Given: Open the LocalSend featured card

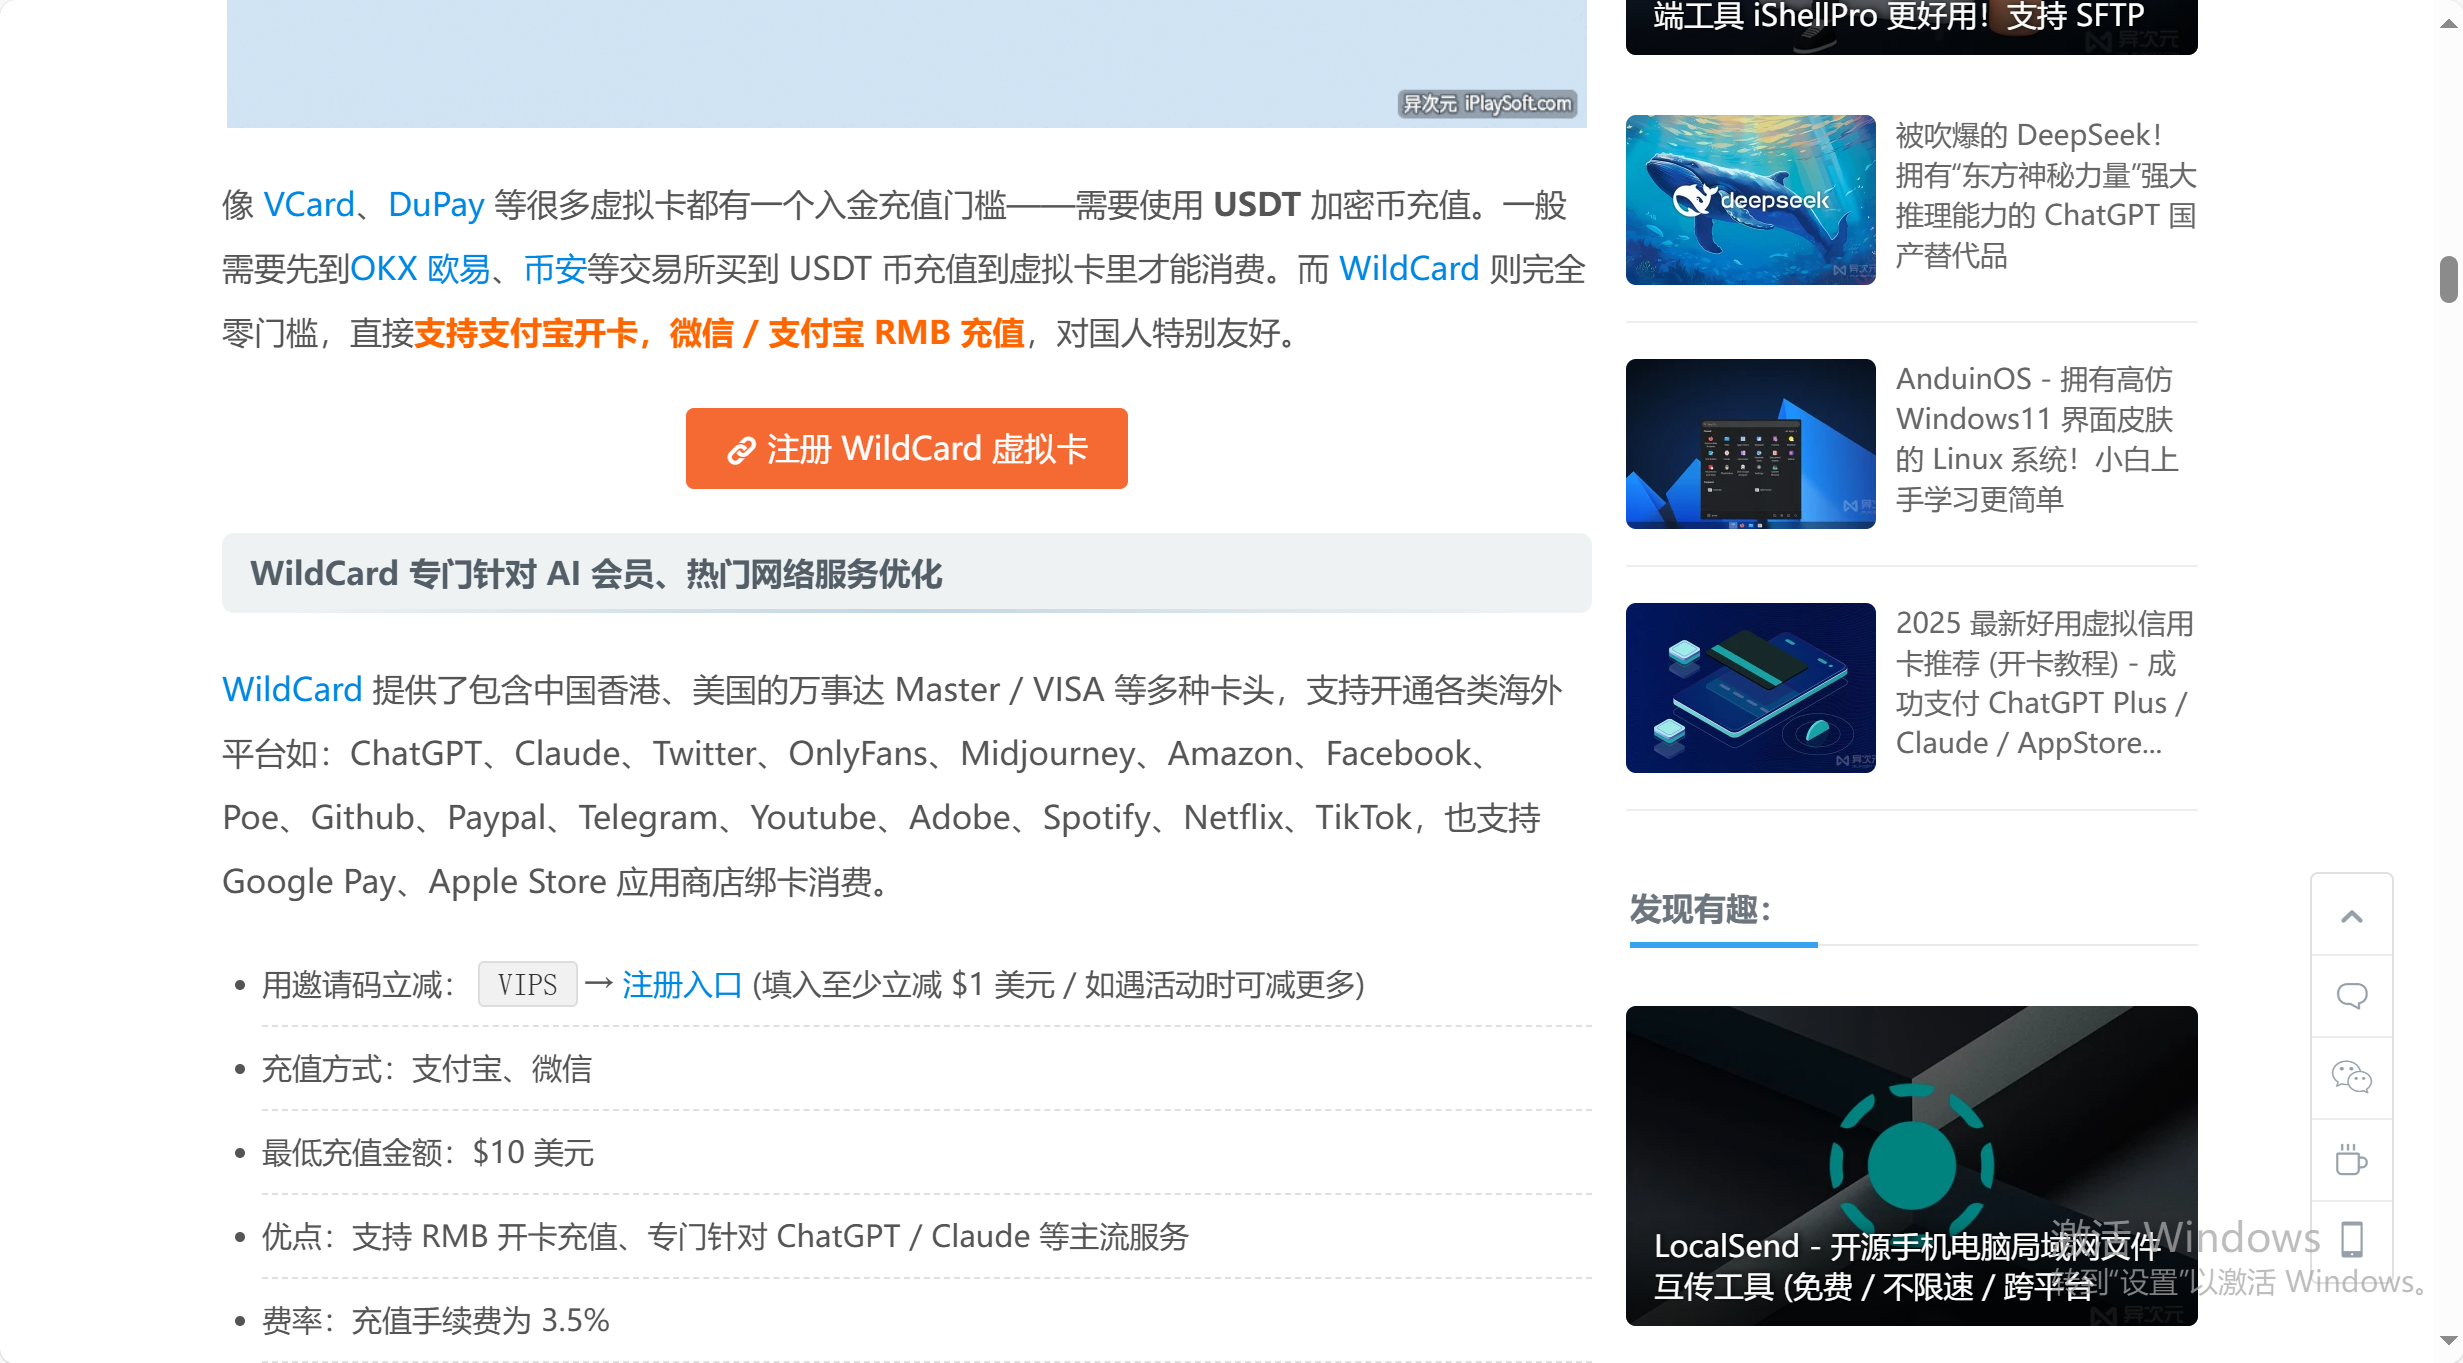Looking at the screenshot, I should coord(1910,1165).
